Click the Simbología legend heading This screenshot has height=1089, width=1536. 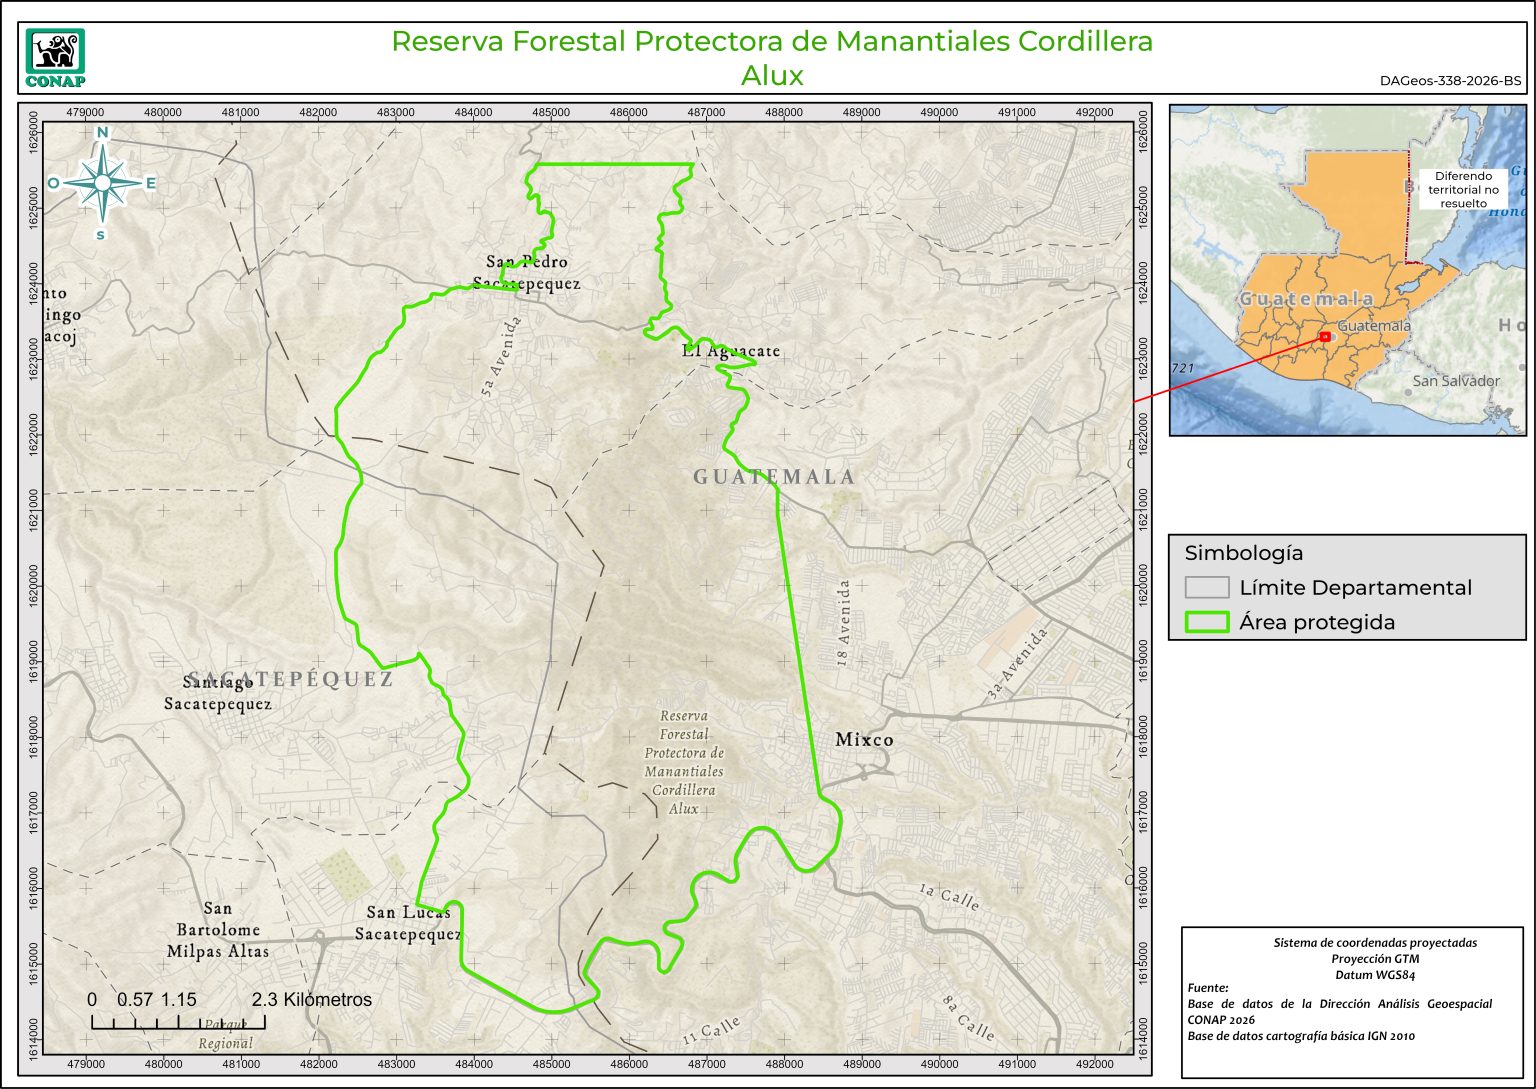click(x=1243, y=553)
